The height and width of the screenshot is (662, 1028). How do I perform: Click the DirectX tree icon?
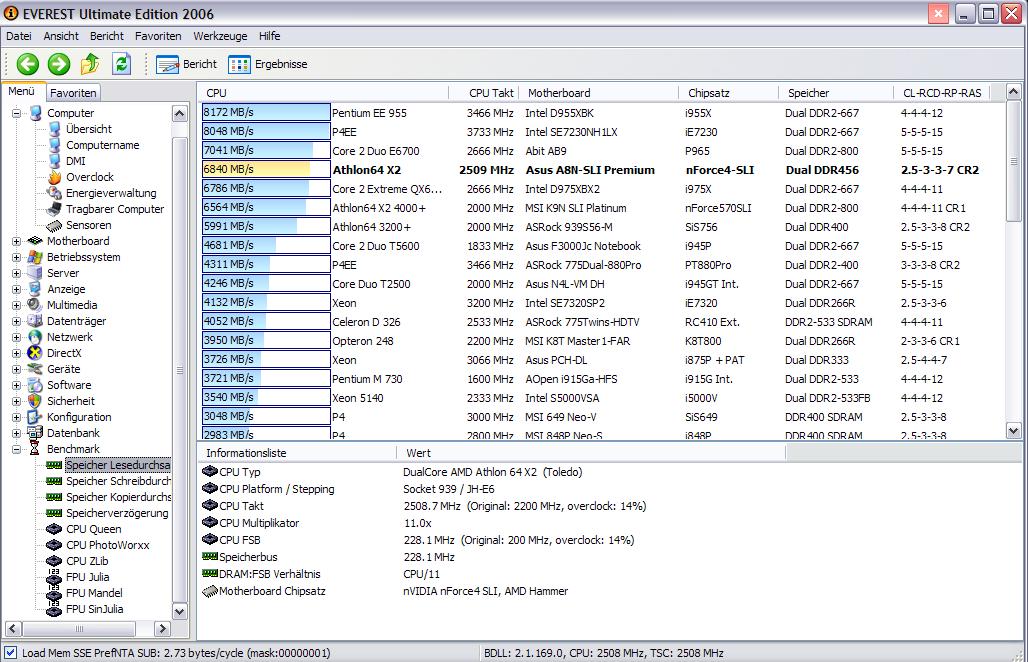[x=35, y=353]
